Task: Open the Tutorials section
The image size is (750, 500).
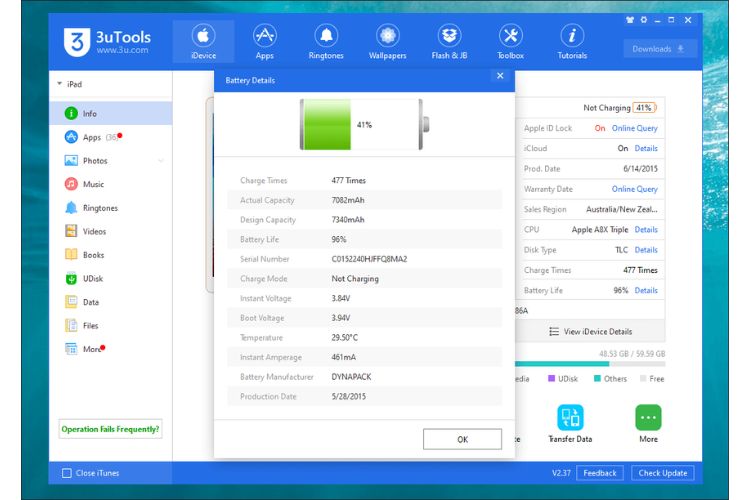Action: point(572,42)
